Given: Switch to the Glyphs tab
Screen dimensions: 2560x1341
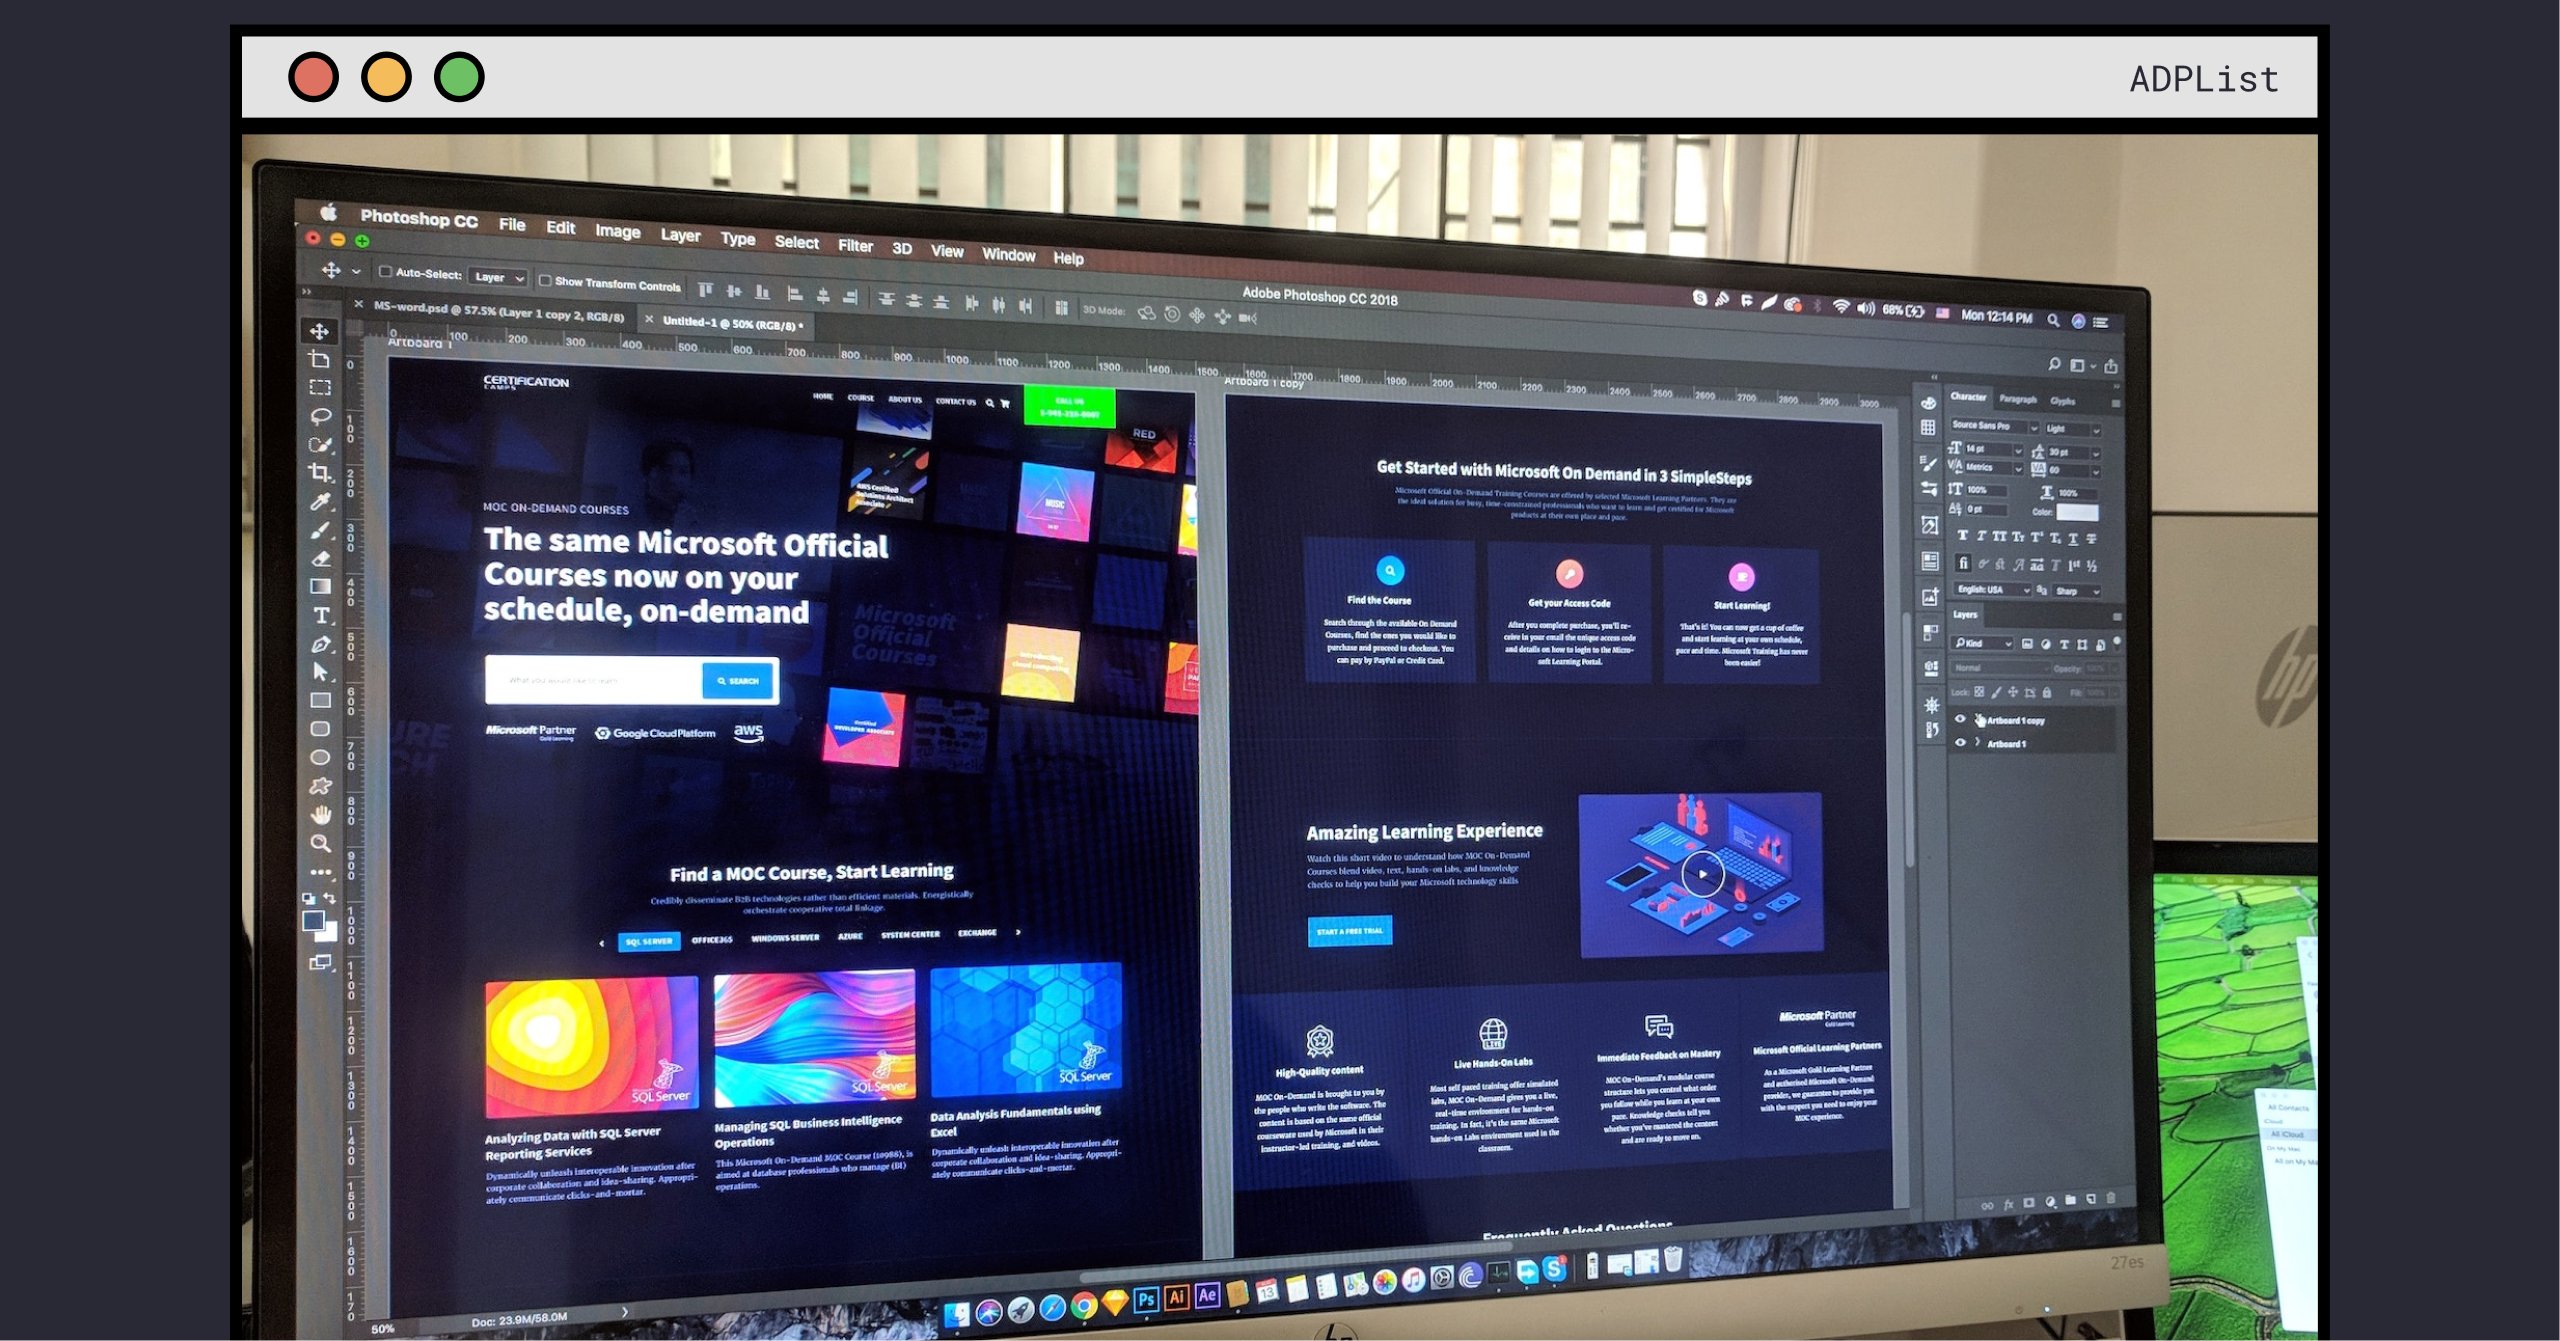Looking at the screenshot, I should [2062, 401].
